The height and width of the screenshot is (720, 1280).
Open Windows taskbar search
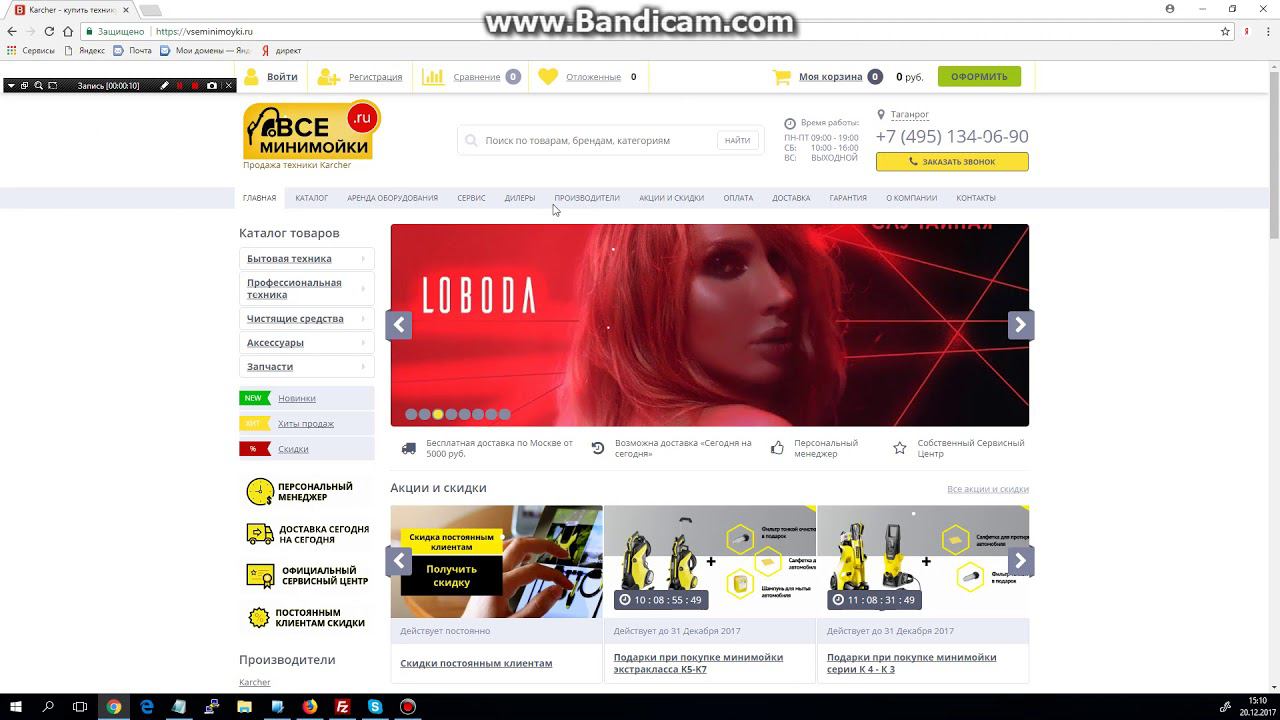point(48,707)
